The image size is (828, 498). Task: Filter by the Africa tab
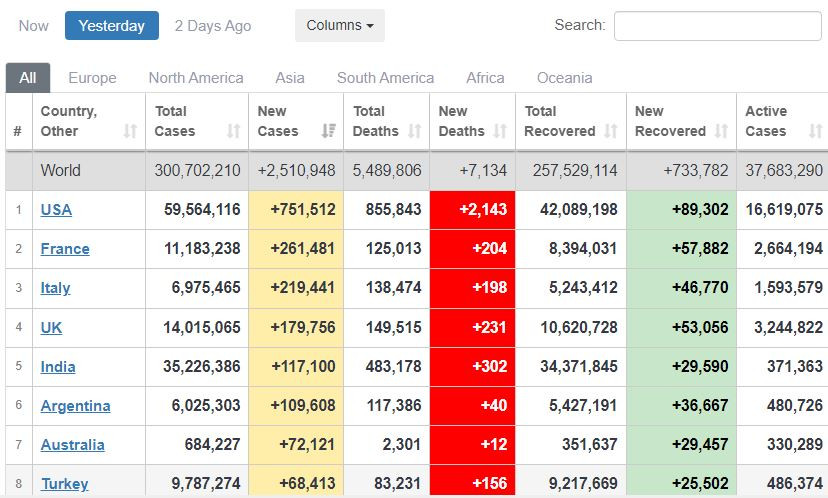pyautogui.click(x=485, y=78)
